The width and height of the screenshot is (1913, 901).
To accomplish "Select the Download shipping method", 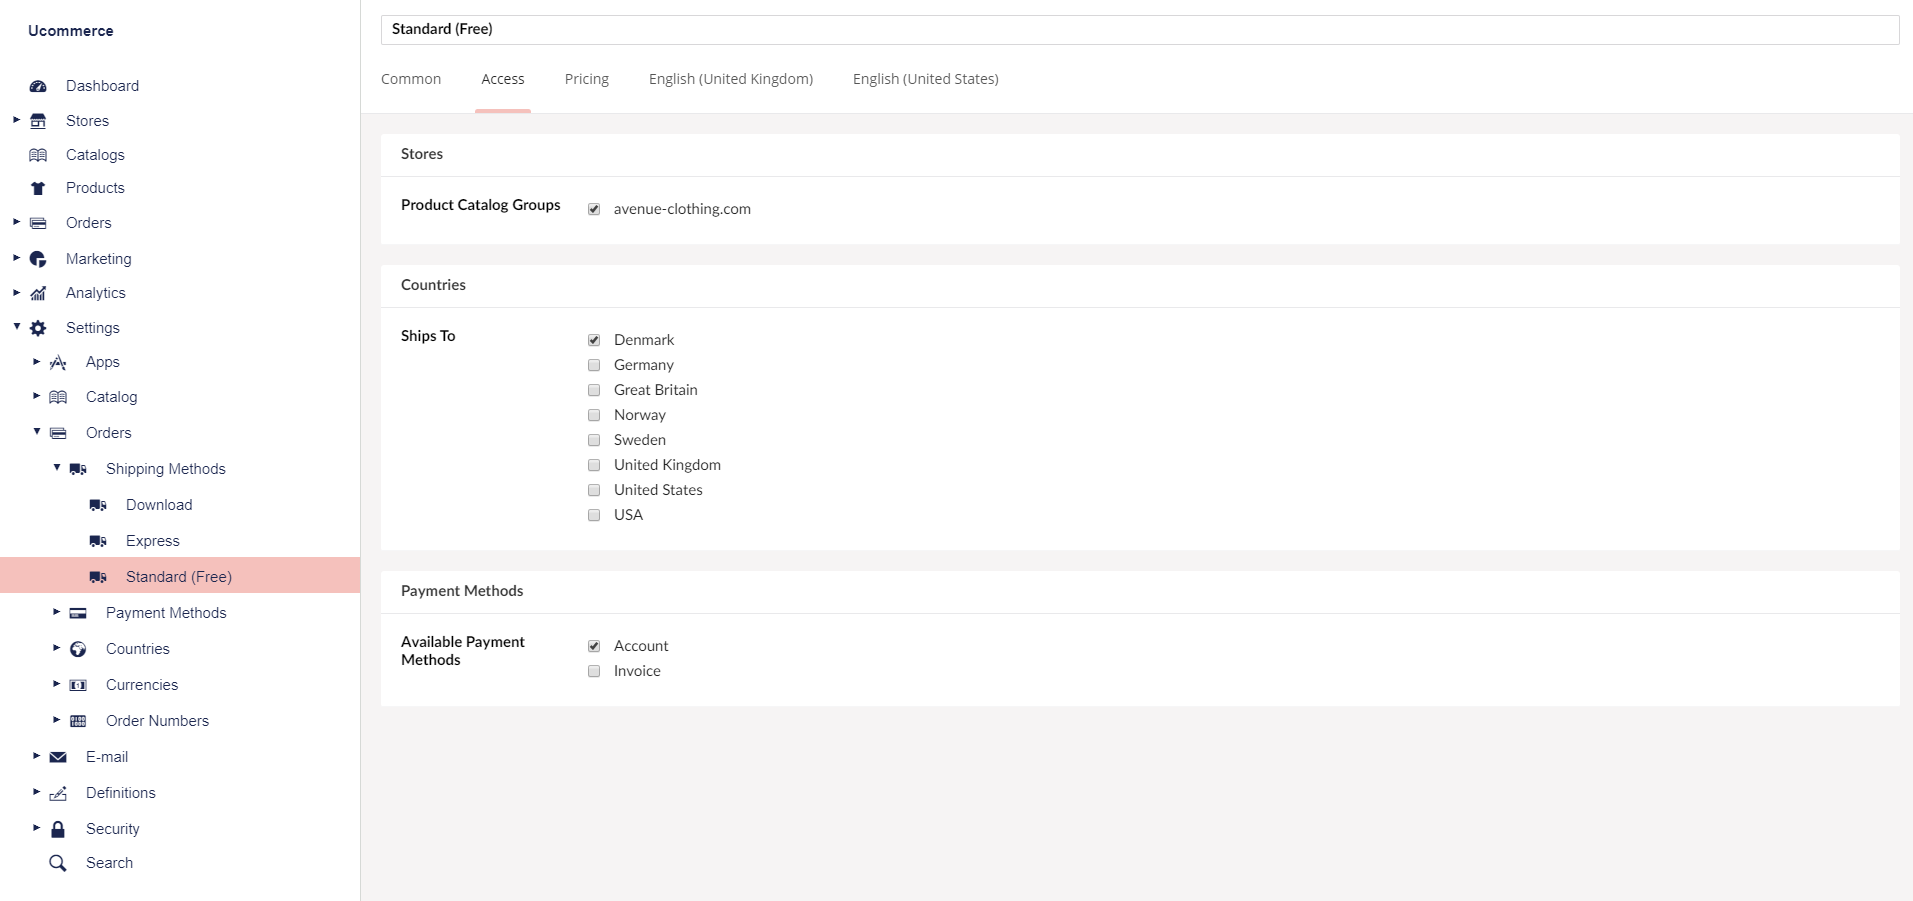I will pos(159,505).
